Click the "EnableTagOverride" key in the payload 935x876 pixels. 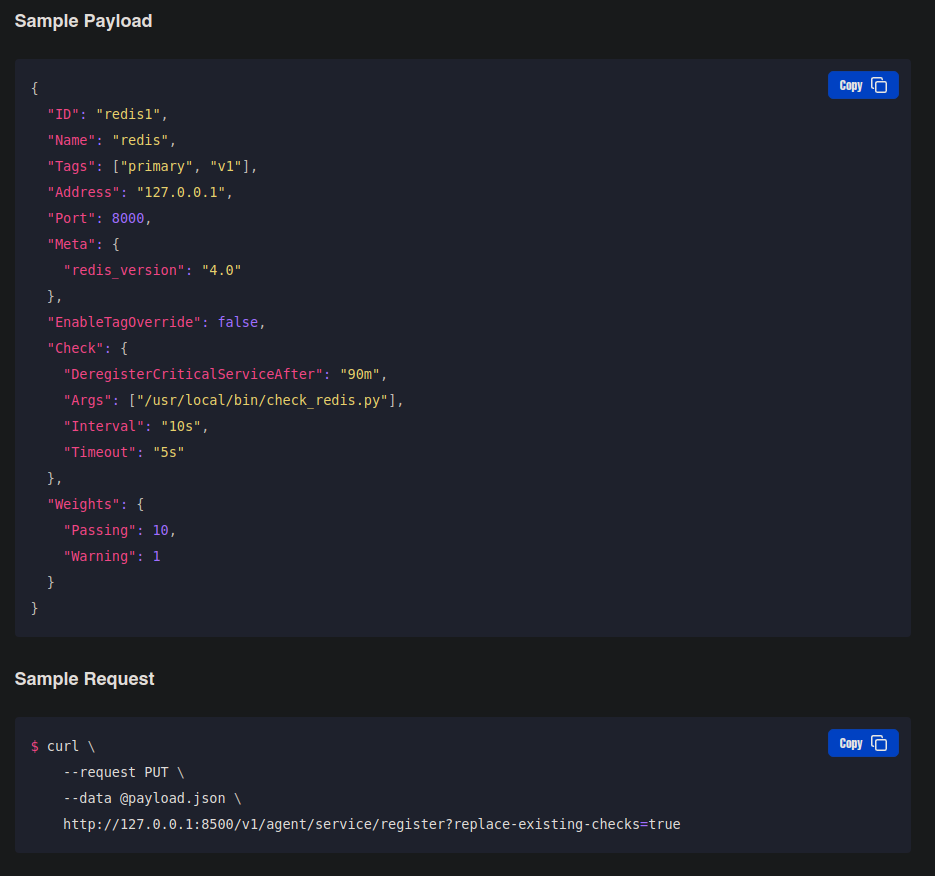point(125,322)
